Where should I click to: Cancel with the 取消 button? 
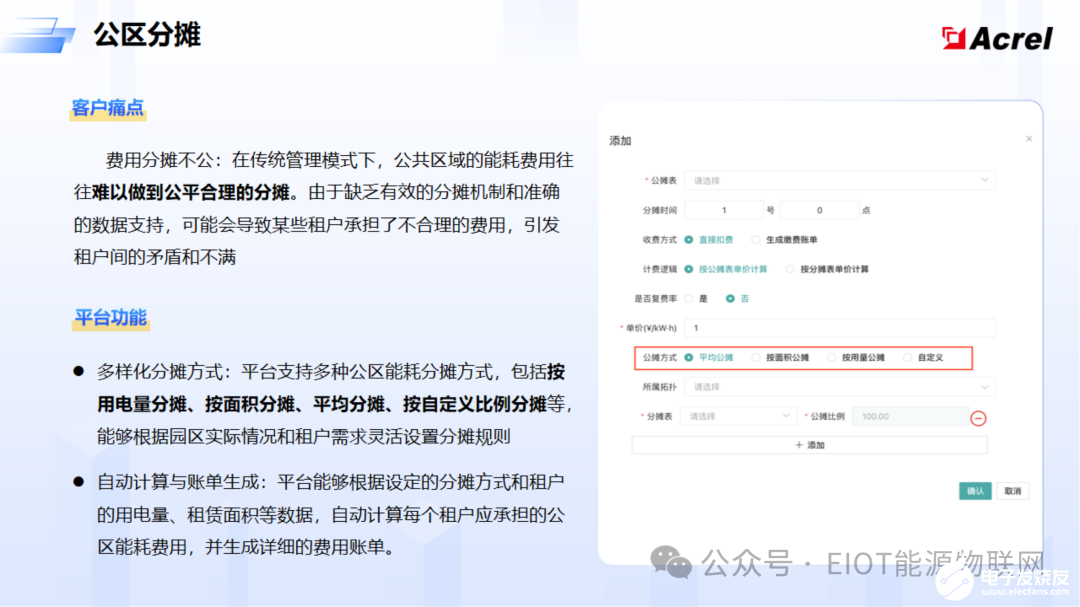[x=1012, y=491]
